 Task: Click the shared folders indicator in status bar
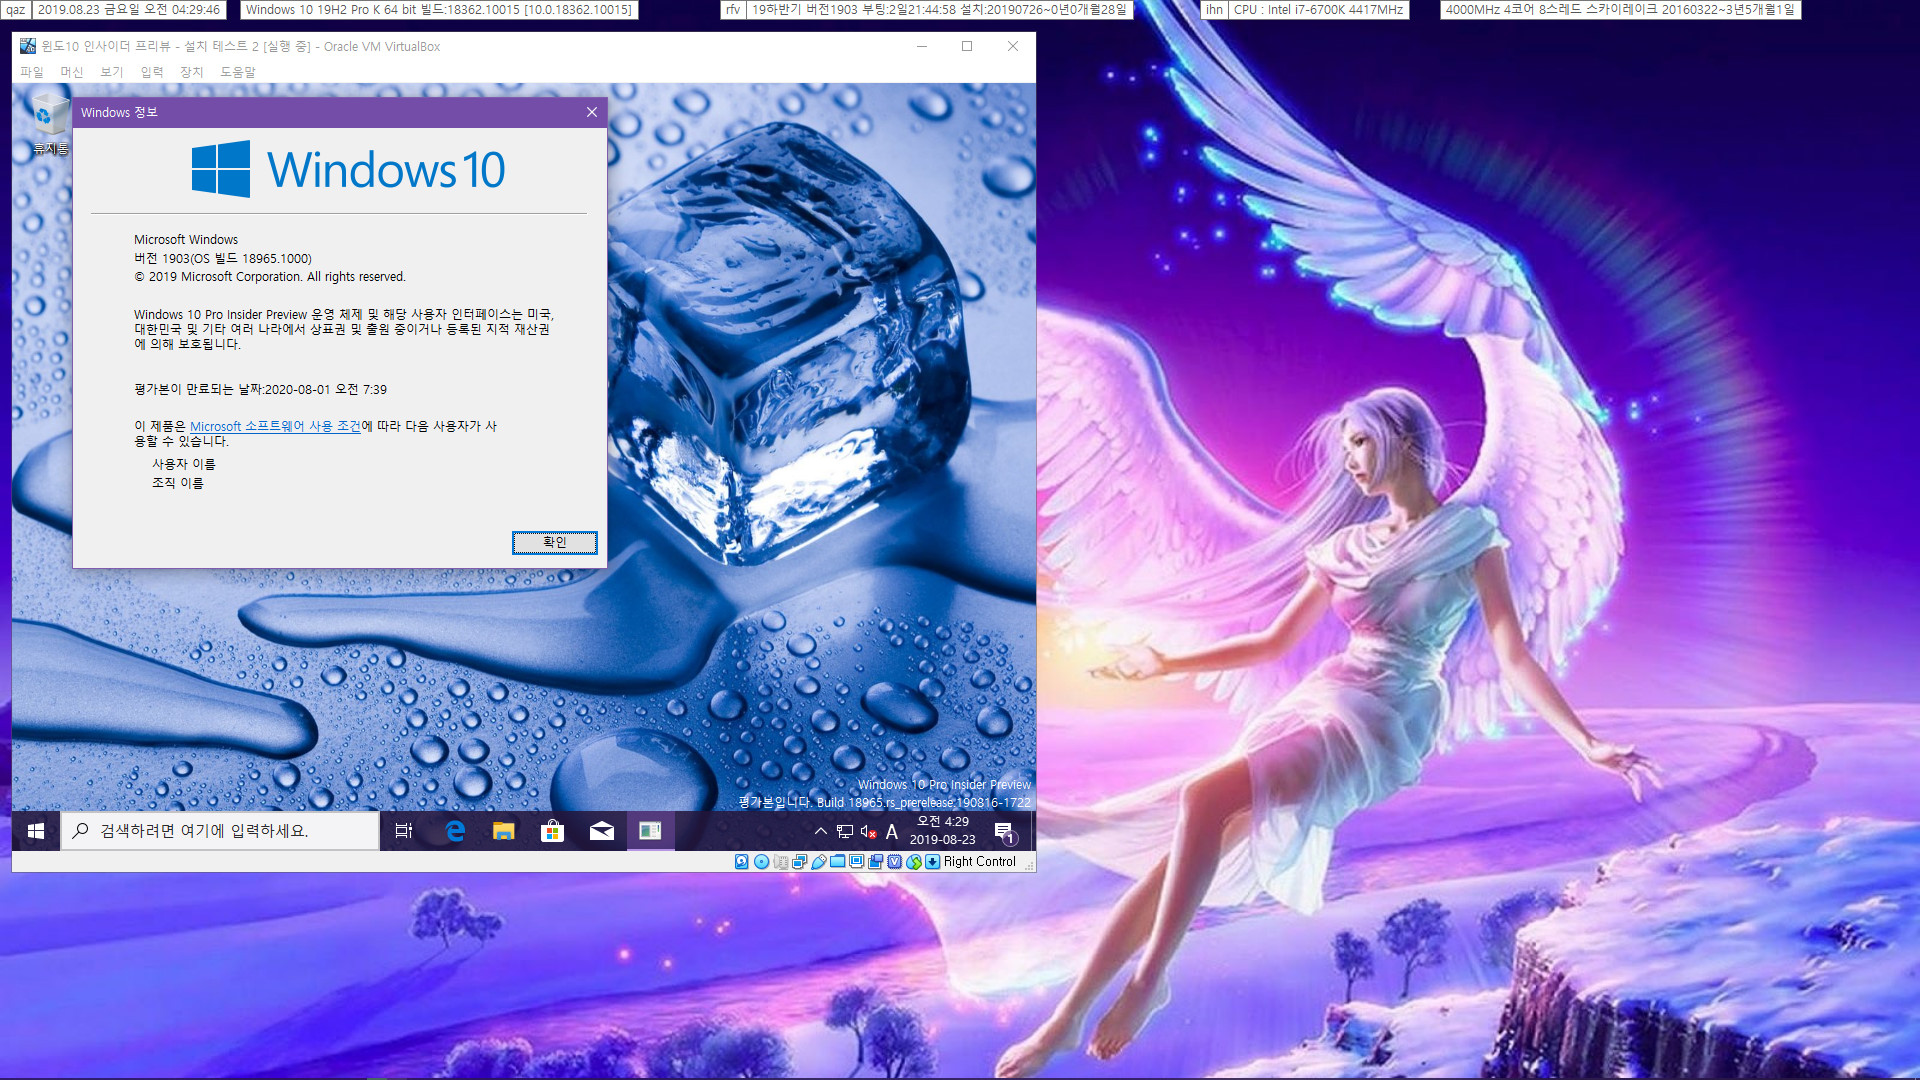(x=838, y=861)
